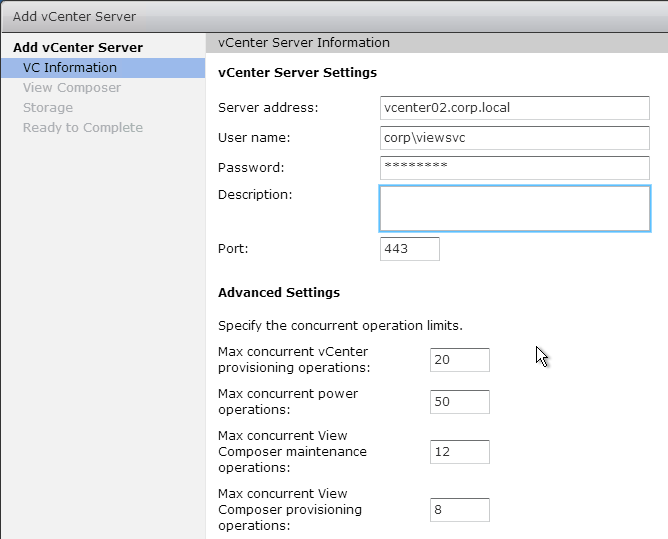
Task: Click the Password label
Action: pos(251,167)
